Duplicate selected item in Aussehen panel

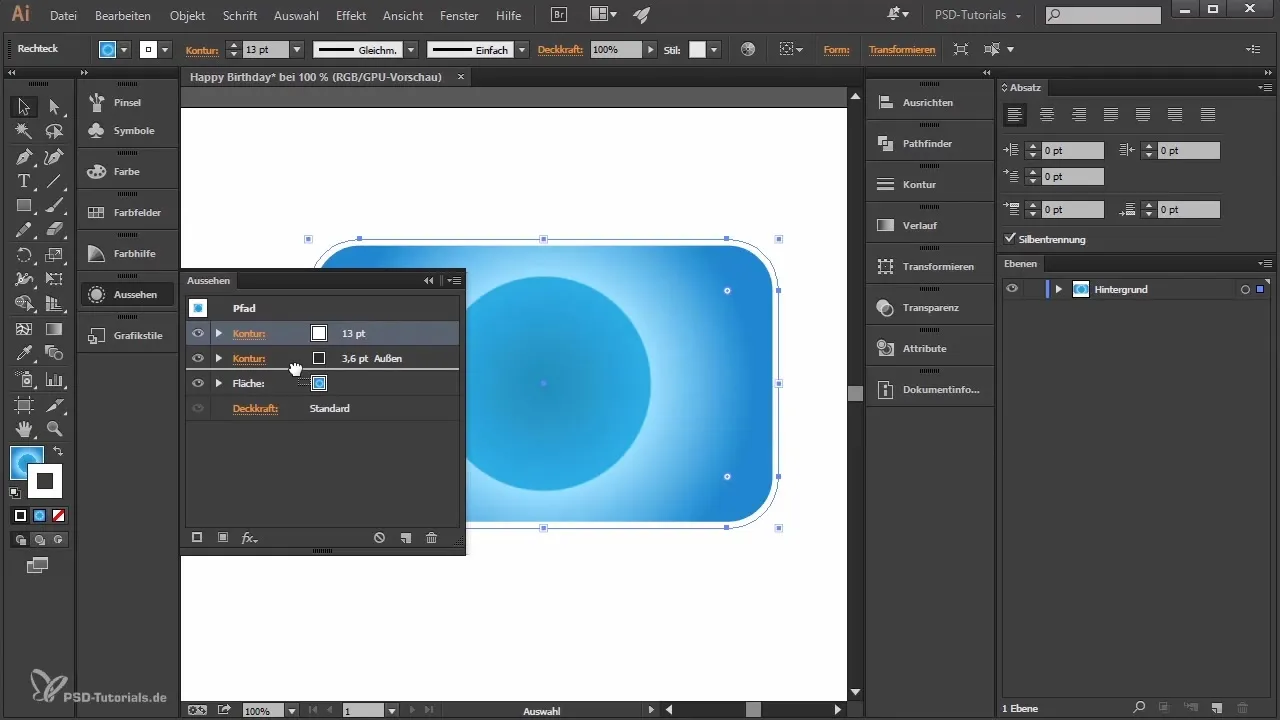405,538
